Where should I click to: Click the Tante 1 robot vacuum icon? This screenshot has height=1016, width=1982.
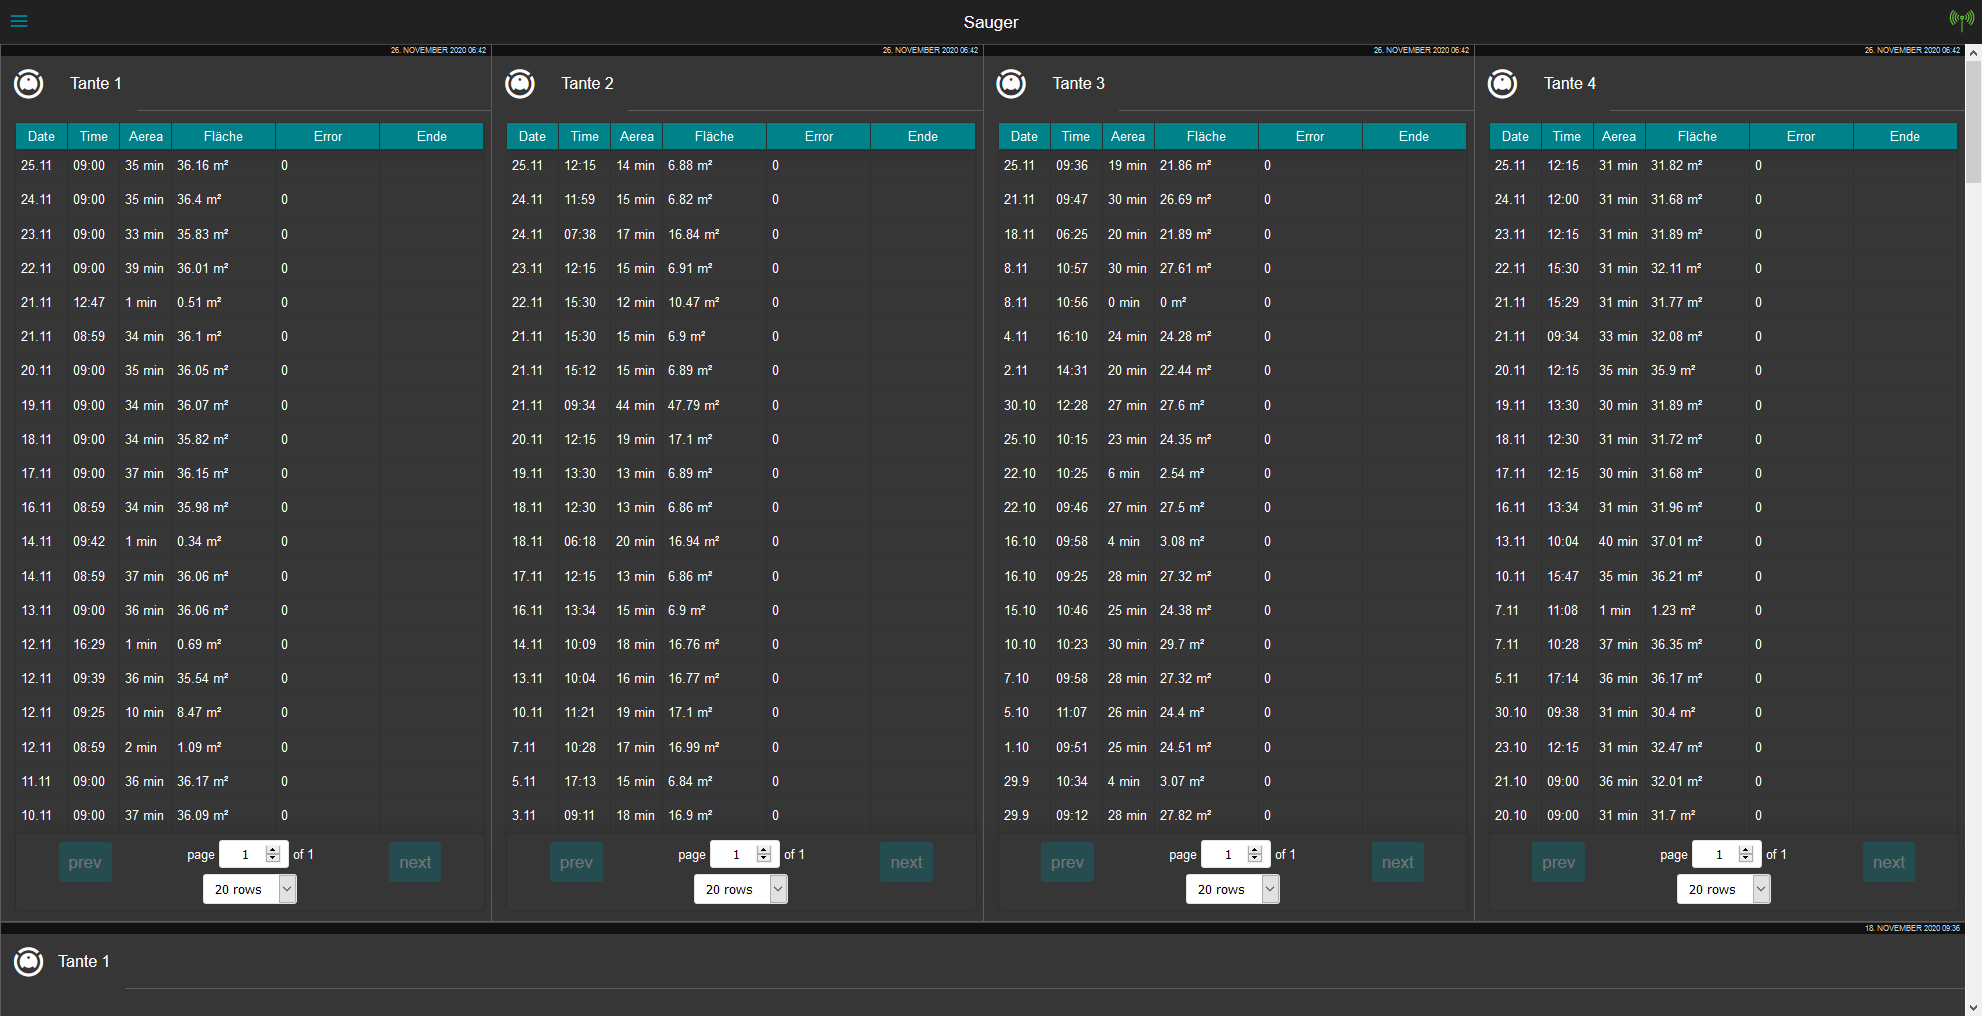click(x=29, y=84)
